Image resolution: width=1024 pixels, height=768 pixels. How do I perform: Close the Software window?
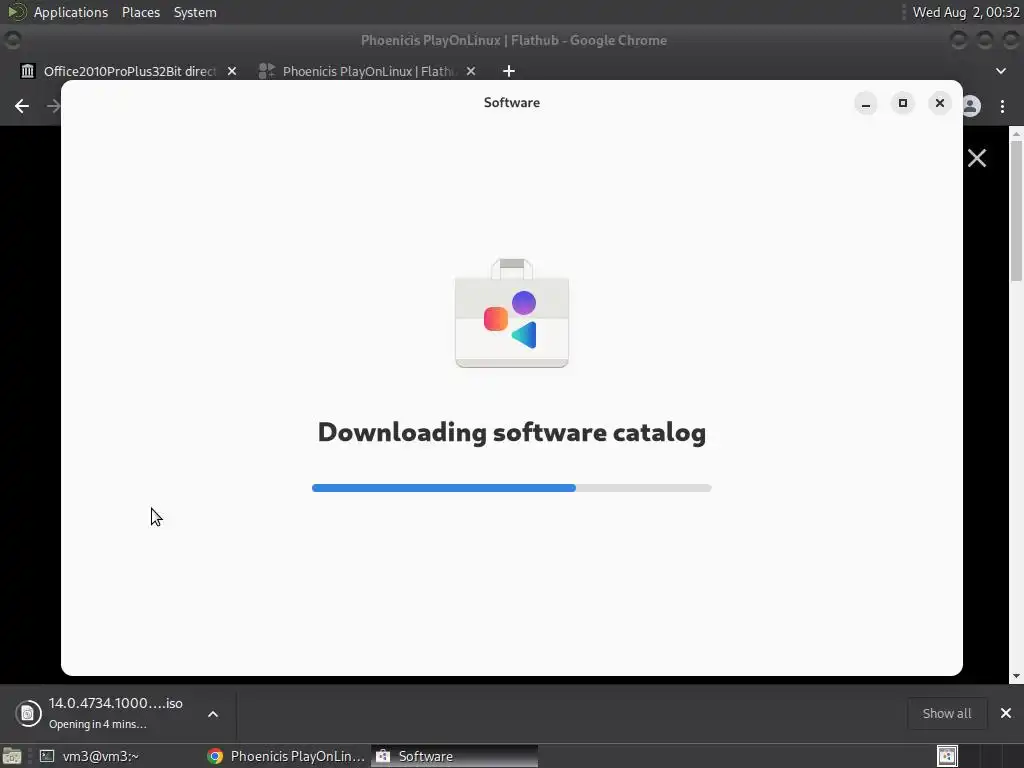940,103
